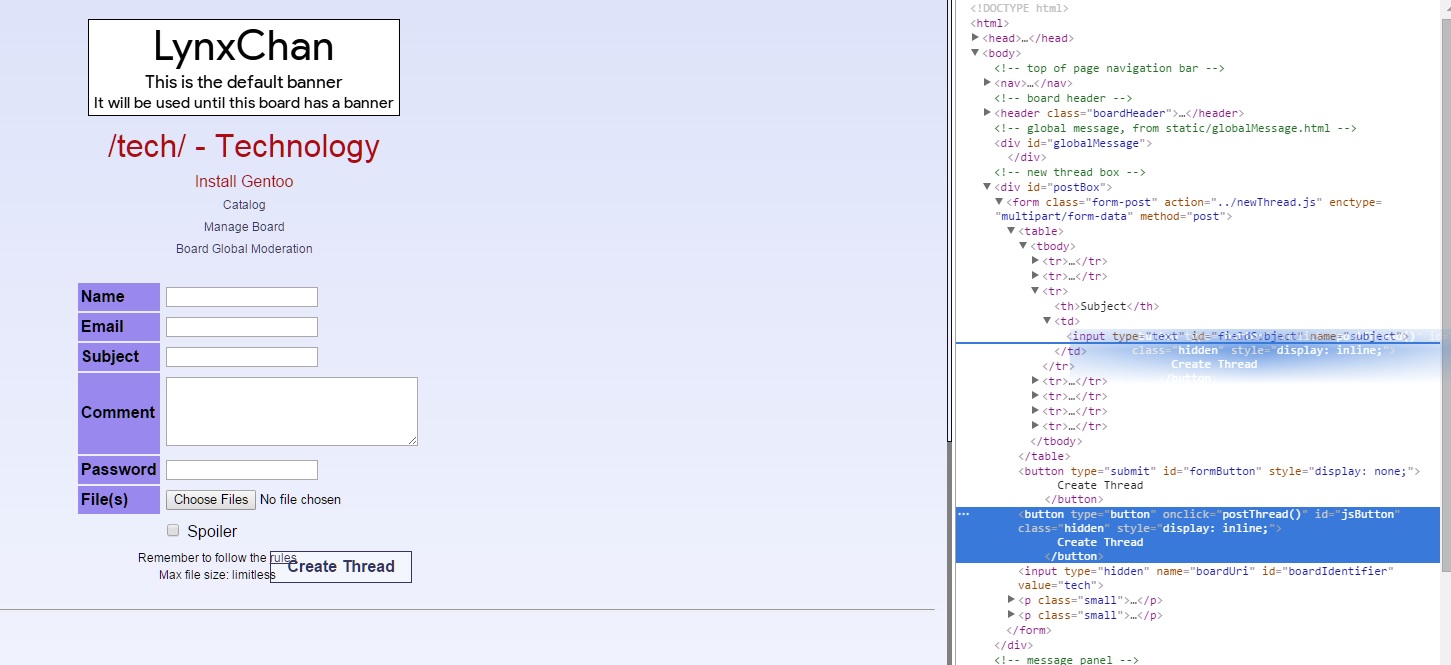The width and height of the screenshot is (1451, 665).
Task: Click the Create Thread button
Action: [x=341, y=567]
